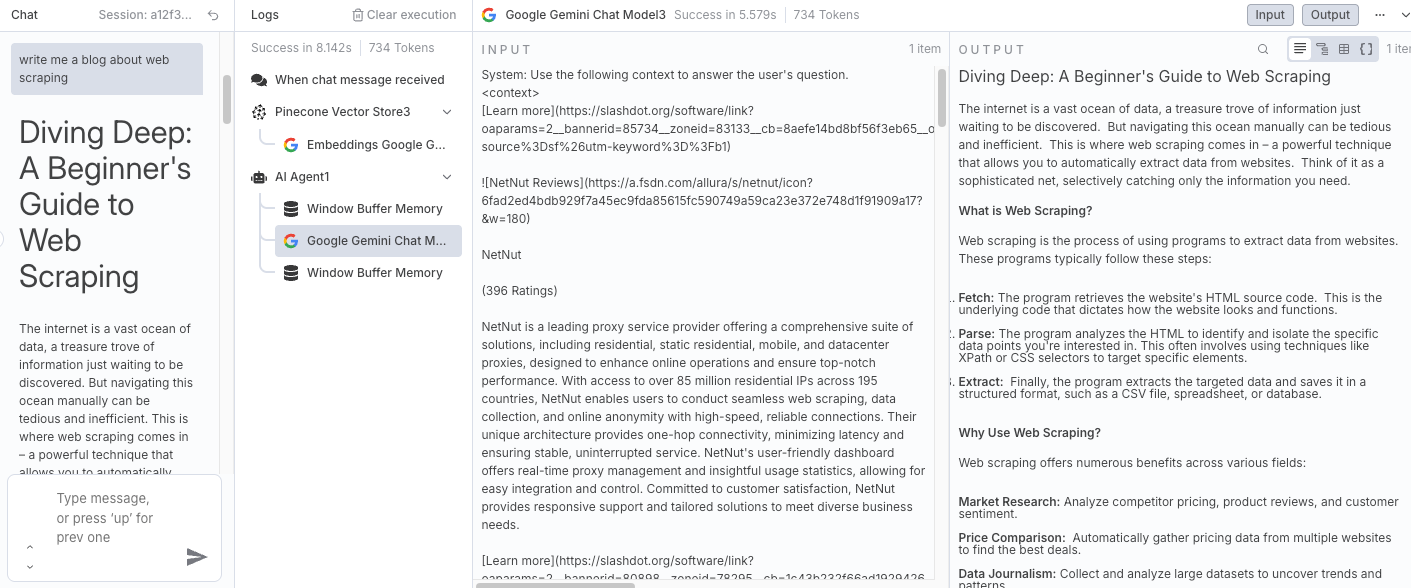The image size is (1411, 588).
Task: Select Window Buffer Memory row directly under AI Agent1
Action: tap(367, 209)
